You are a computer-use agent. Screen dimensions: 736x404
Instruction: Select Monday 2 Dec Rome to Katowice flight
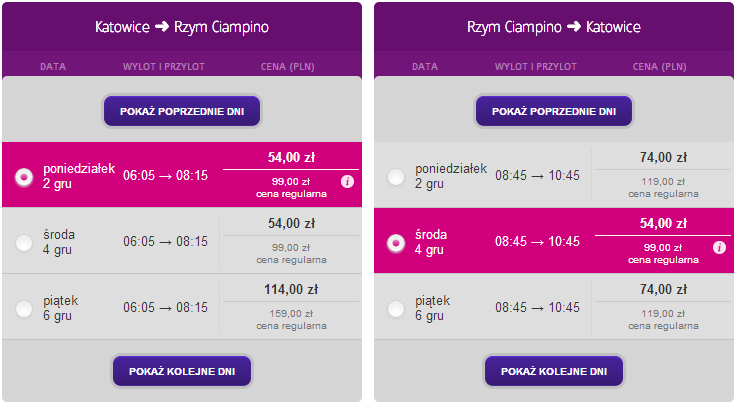click(x=397, y=176)
